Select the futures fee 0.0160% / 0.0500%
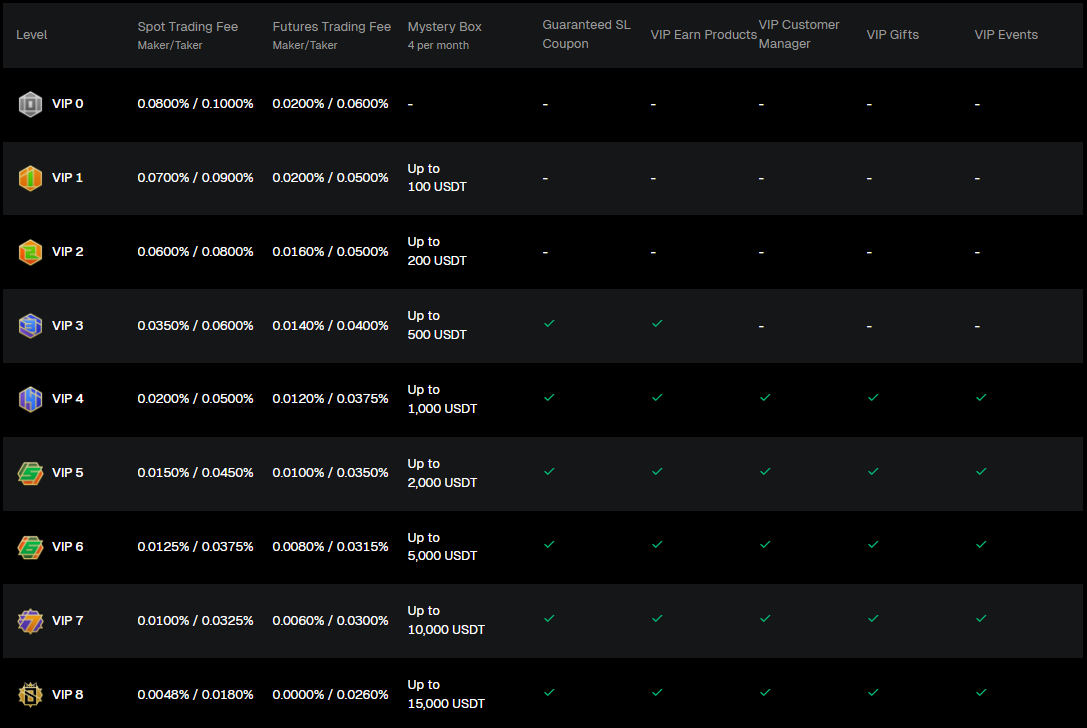This screenshot has width=1087, height=728. [x=331, y=252]
